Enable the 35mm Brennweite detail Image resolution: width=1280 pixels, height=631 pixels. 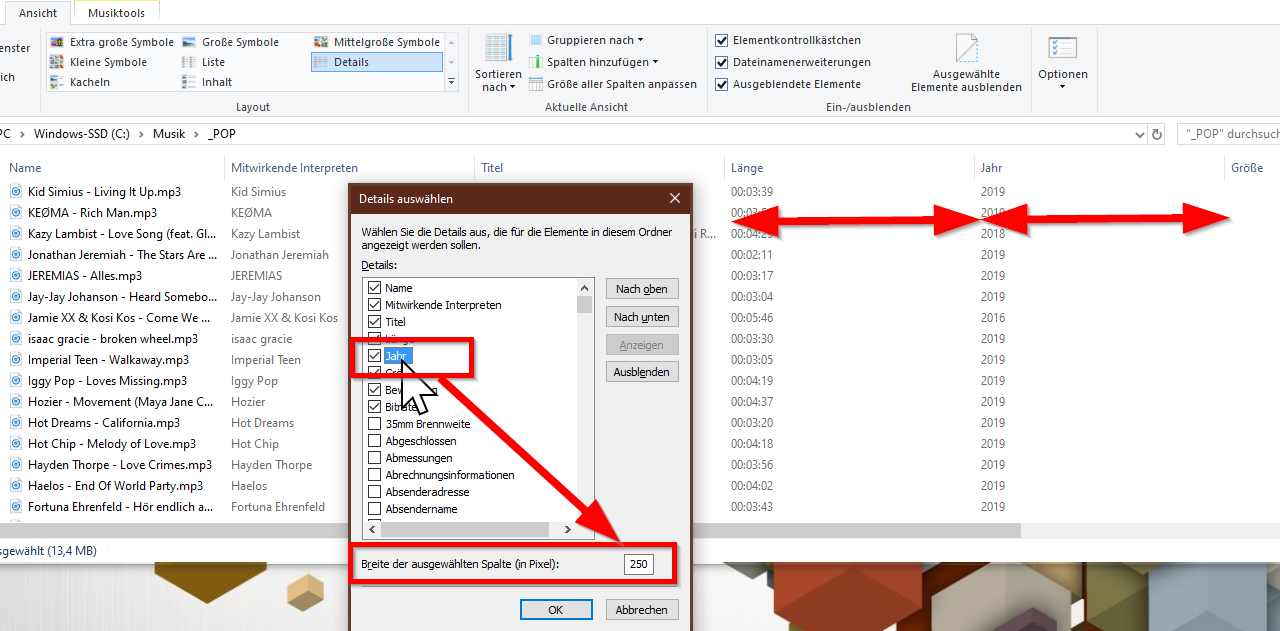tap(375, 424)
